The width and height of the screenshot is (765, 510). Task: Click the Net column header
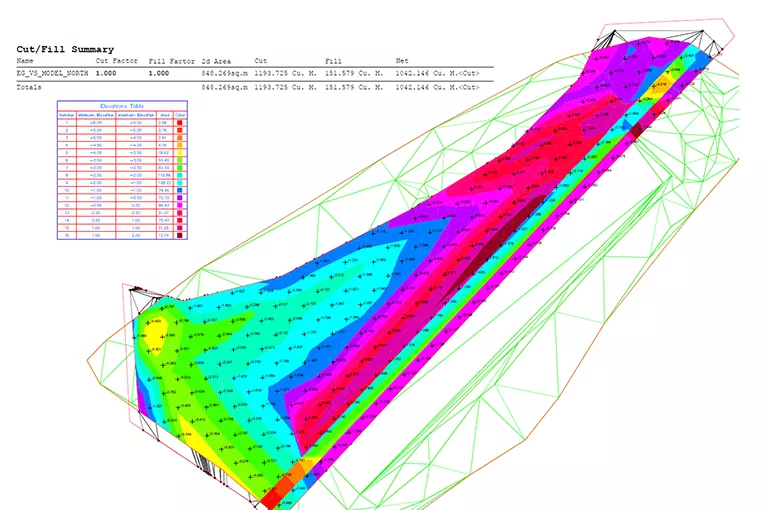click(x=403, y=61)
